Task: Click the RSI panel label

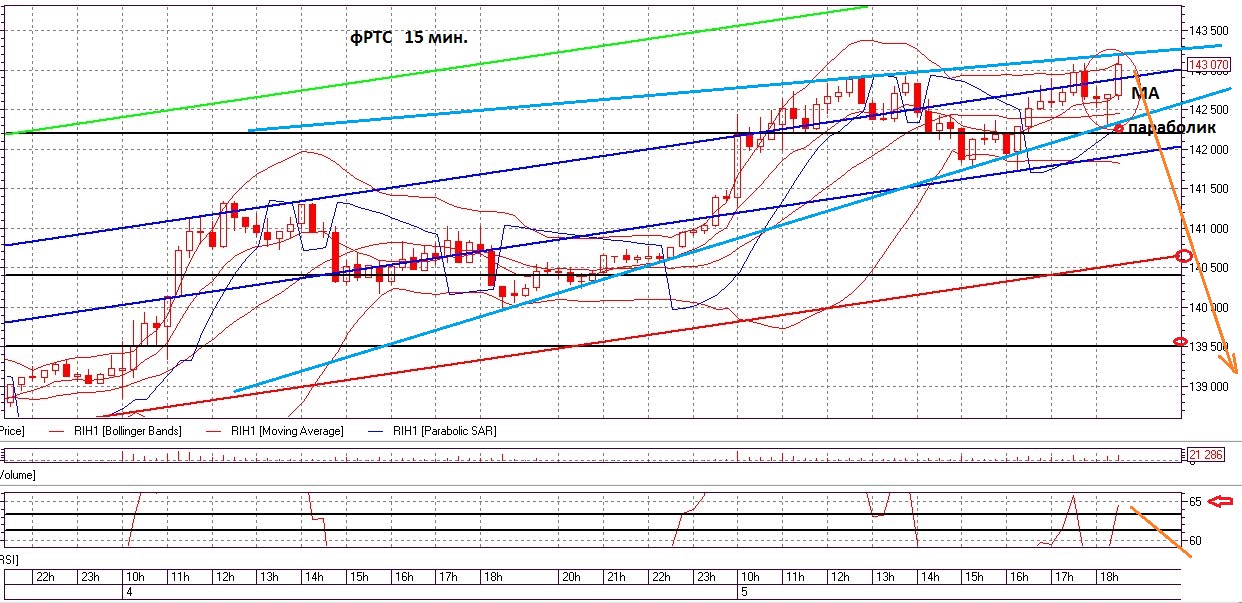Action: (x=10, y=560)
